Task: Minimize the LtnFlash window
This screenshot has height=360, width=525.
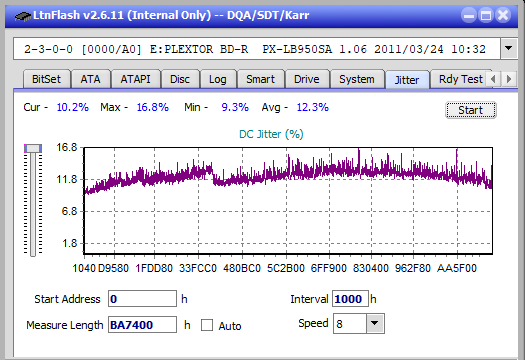Action: tap(469, 15)
